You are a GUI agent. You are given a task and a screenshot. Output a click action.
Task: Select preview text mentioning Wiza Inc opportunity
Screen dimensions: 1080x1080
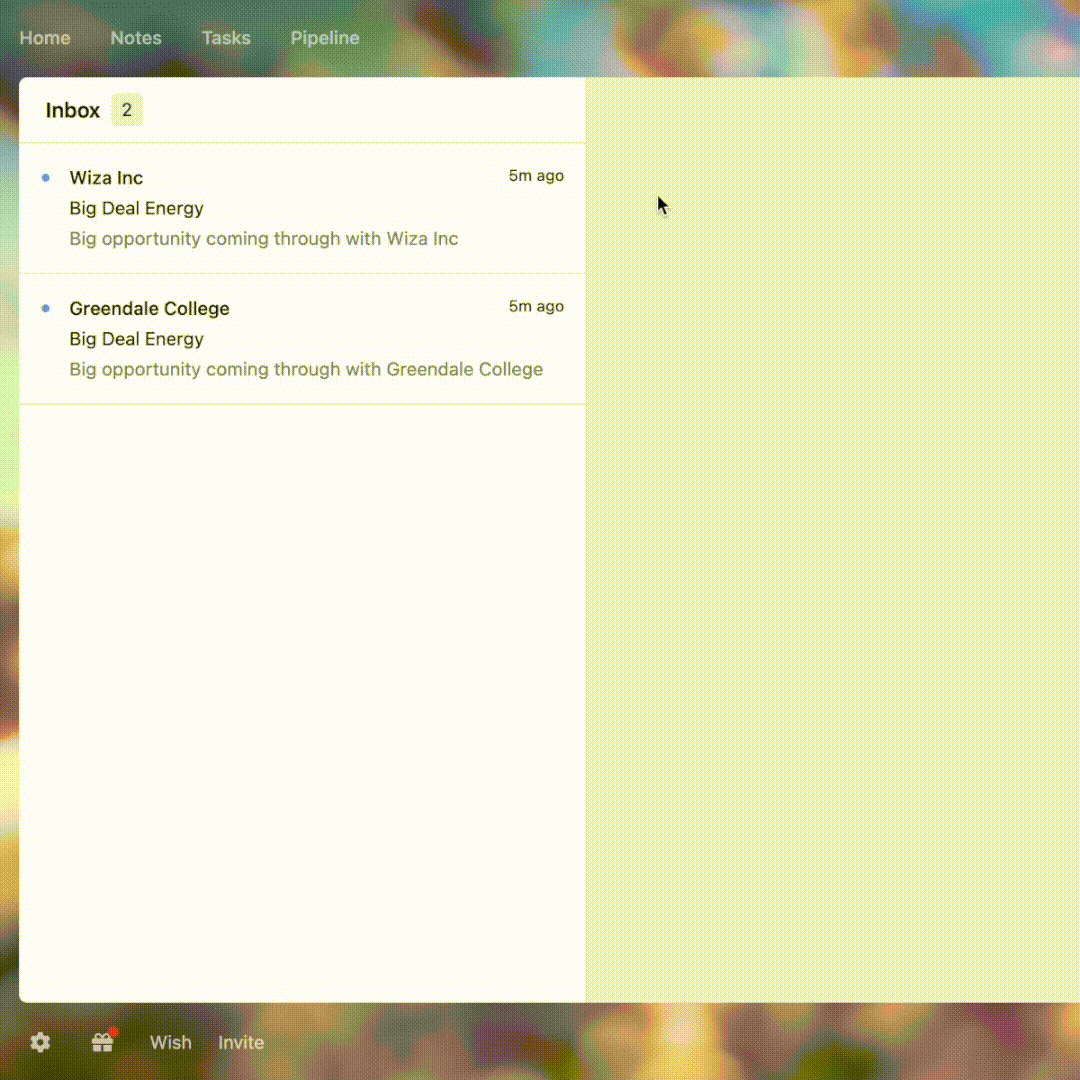pyautogui.click(x=264, y=239)
